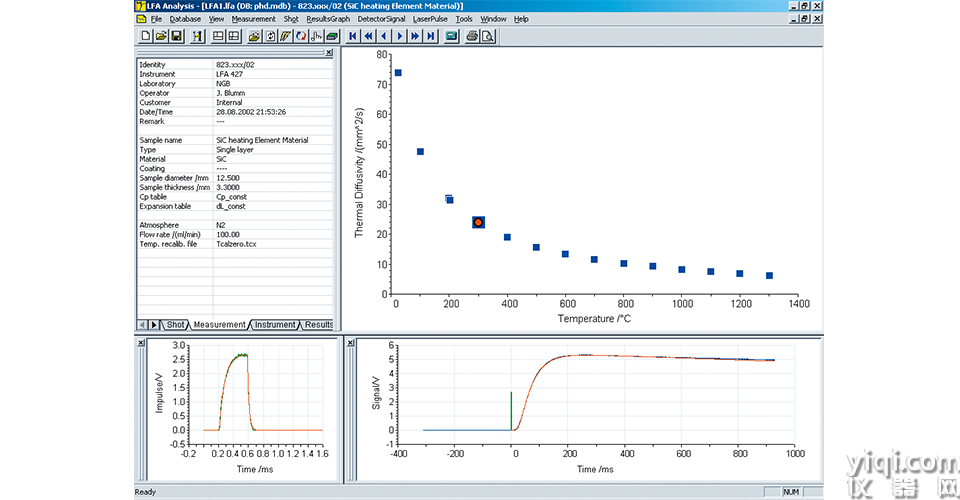Viewport: 960px width, 500px height.
Task: Click the red-blue circular arrows icon
Action: pyautogui.click(x=301, y=36)
